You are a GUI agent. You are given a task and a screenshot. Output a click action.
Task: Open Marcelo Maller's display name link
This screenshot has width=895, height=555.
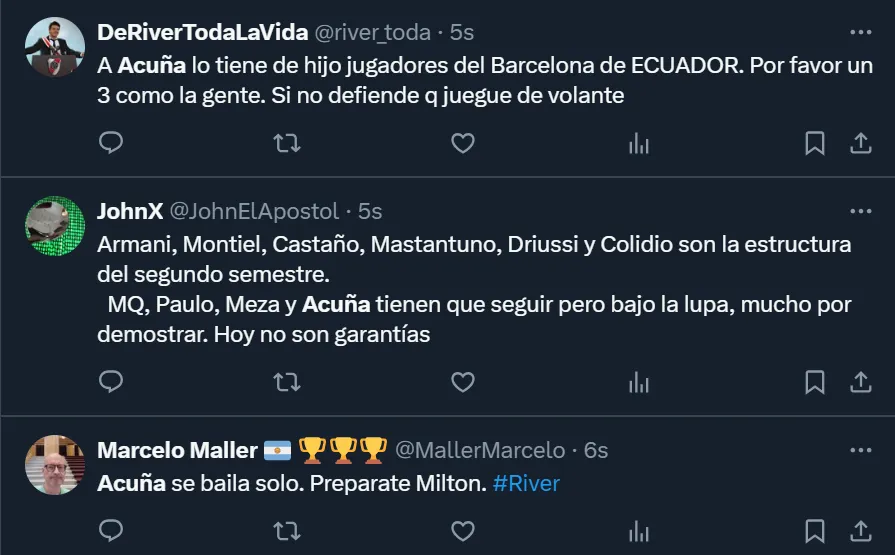(177, 451)
